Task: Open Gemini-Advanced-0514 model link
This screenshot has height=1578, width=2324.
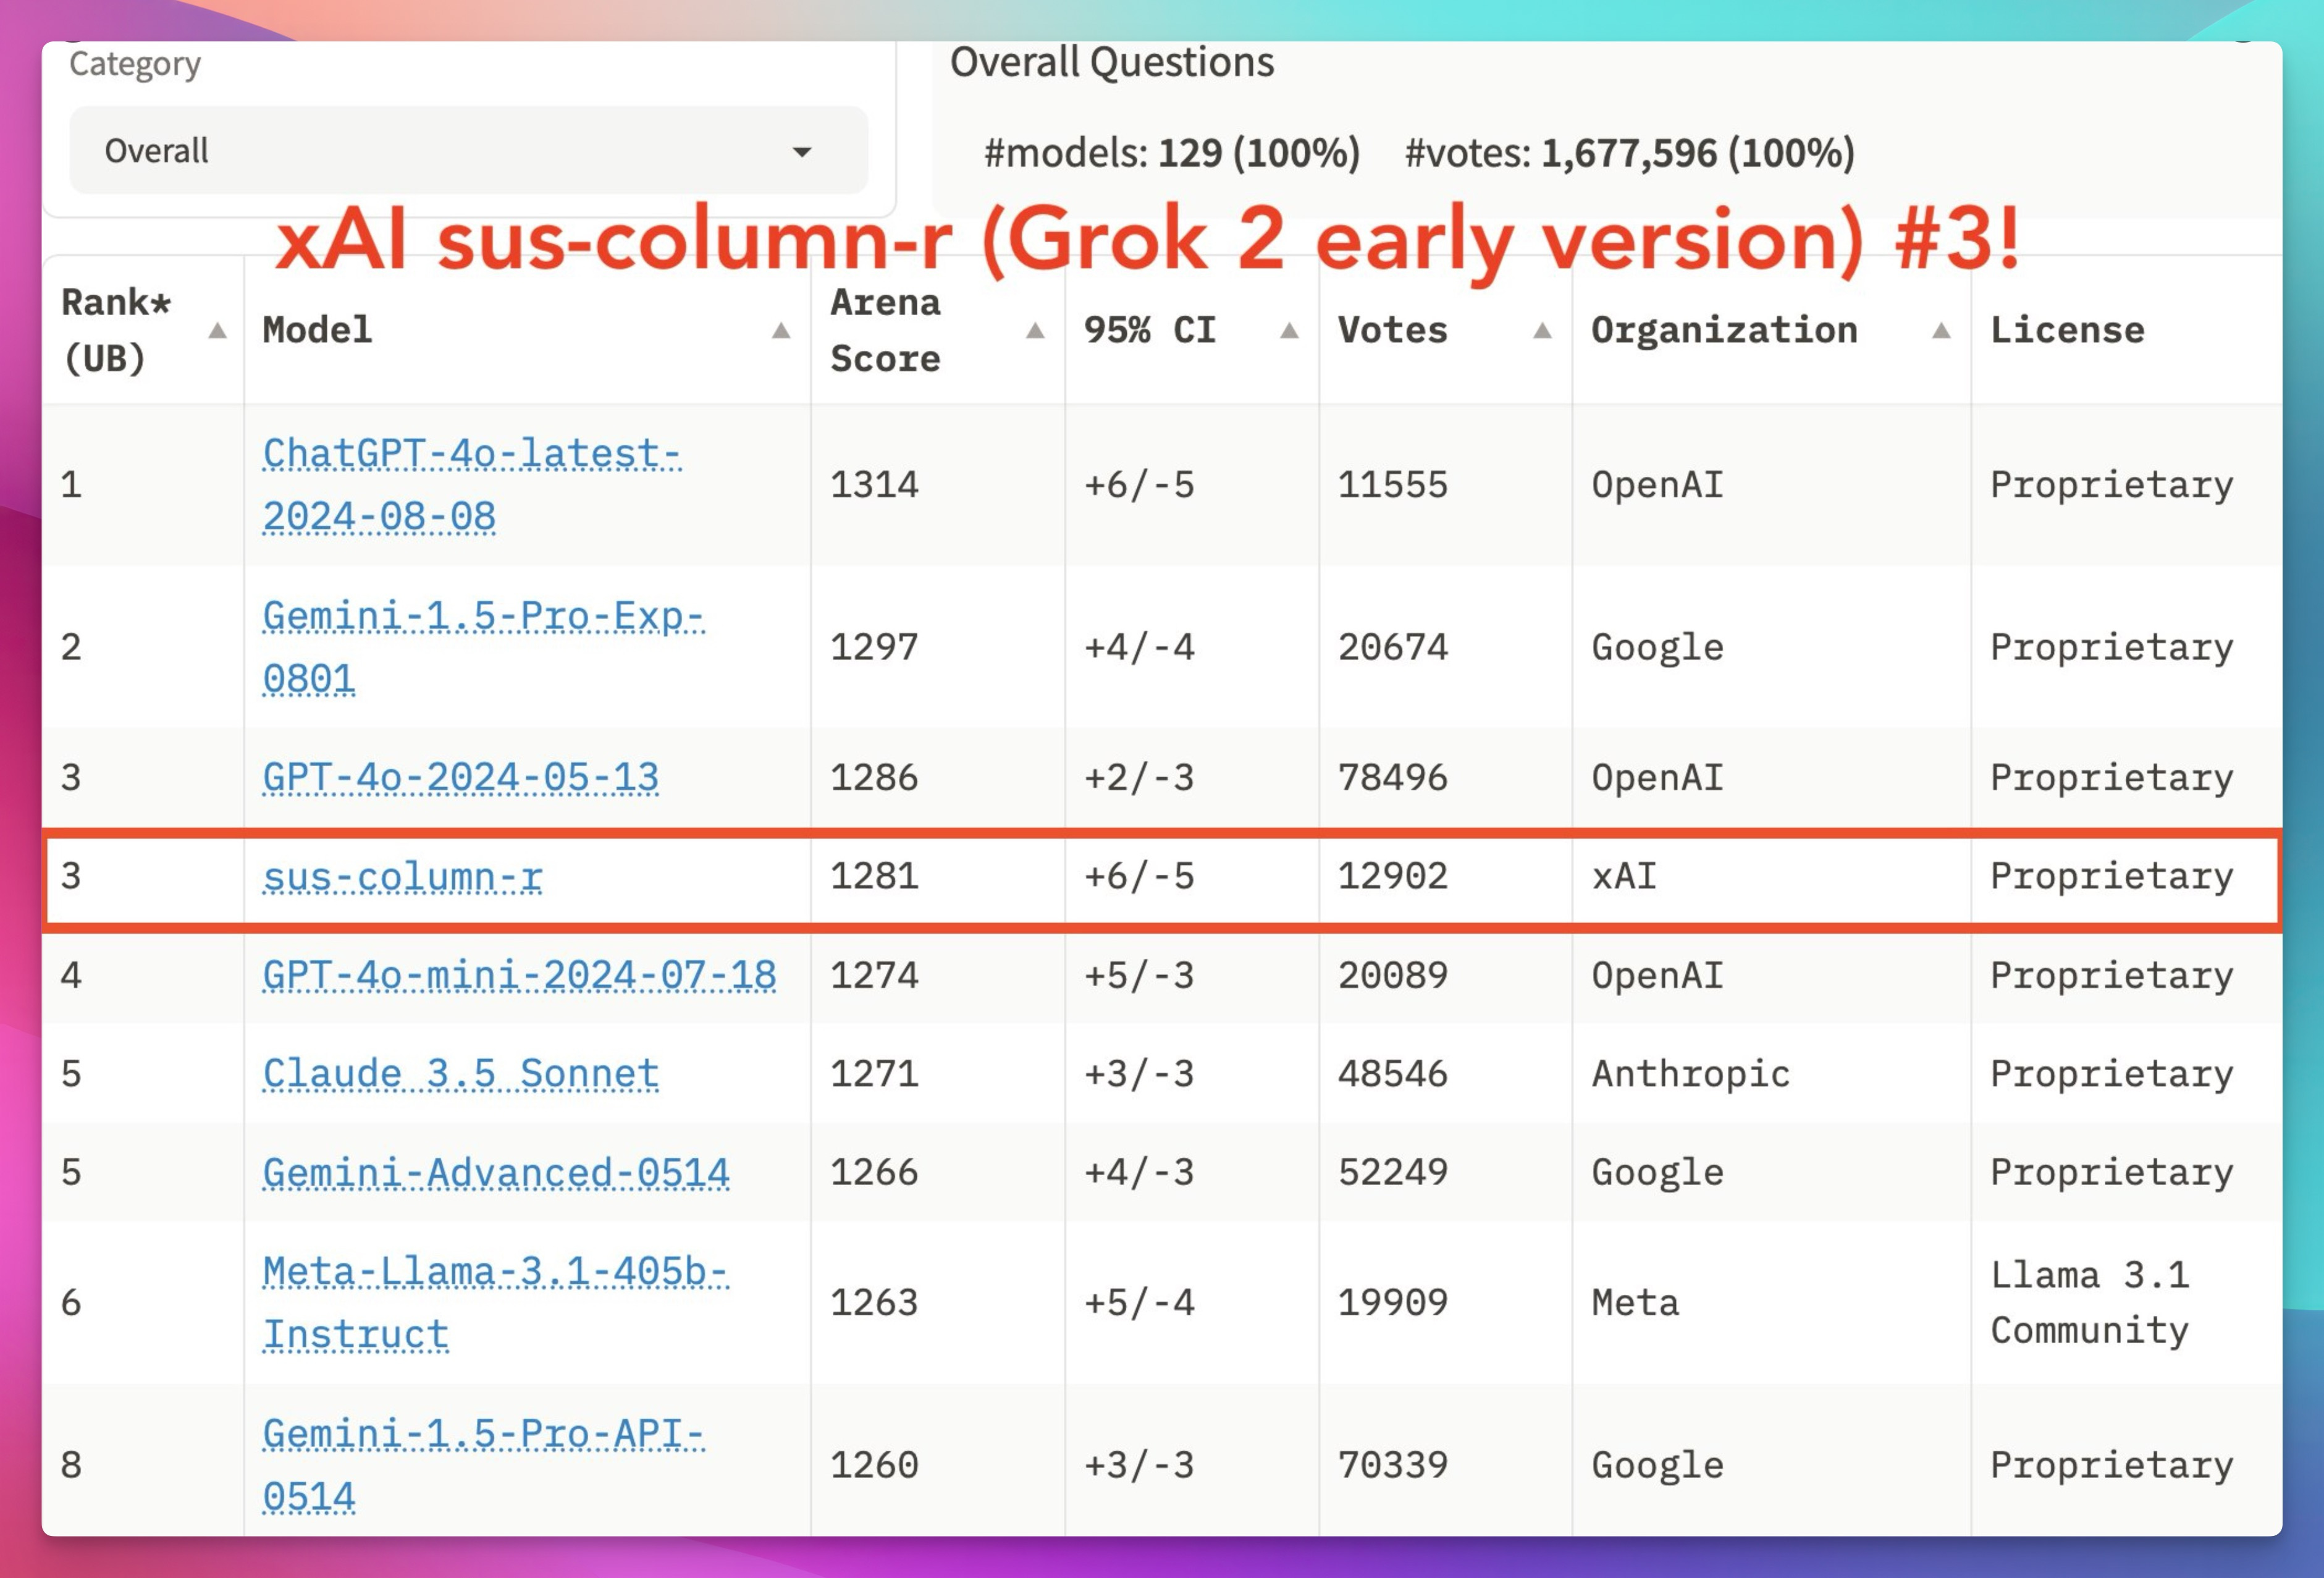Action: [496, 1172]
